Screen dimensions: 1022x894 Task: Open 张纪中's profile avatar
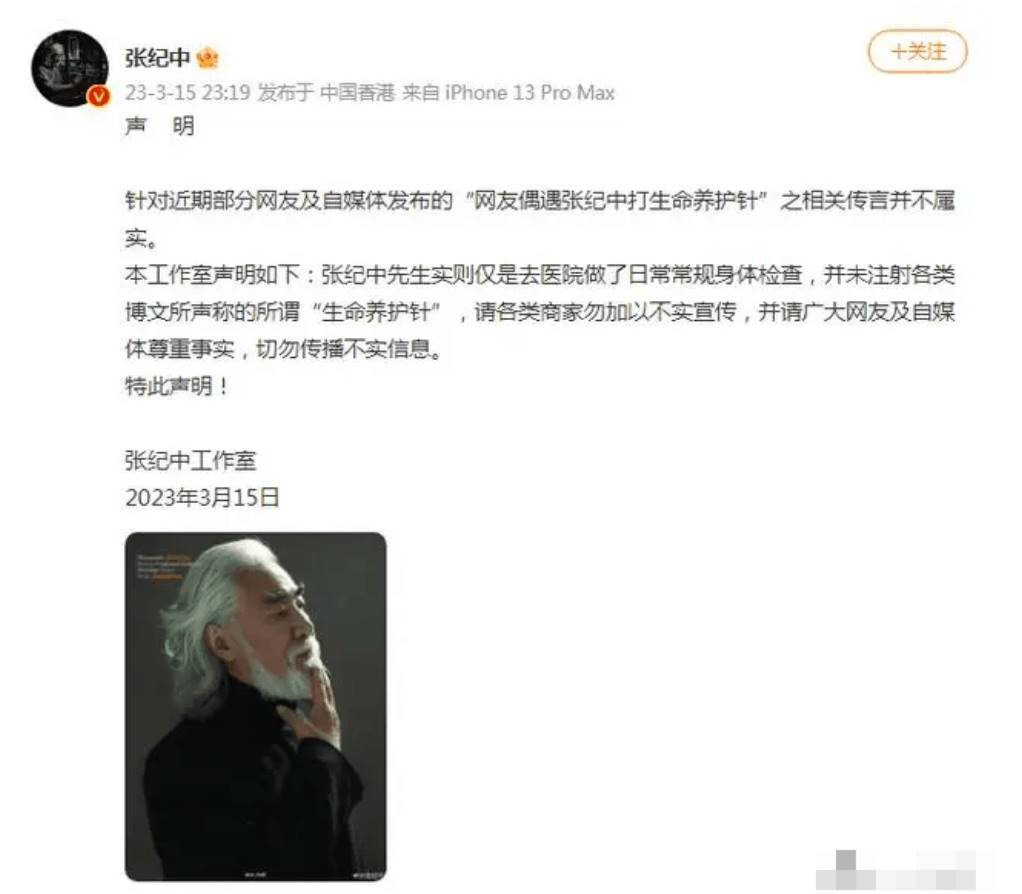point(70,68)
